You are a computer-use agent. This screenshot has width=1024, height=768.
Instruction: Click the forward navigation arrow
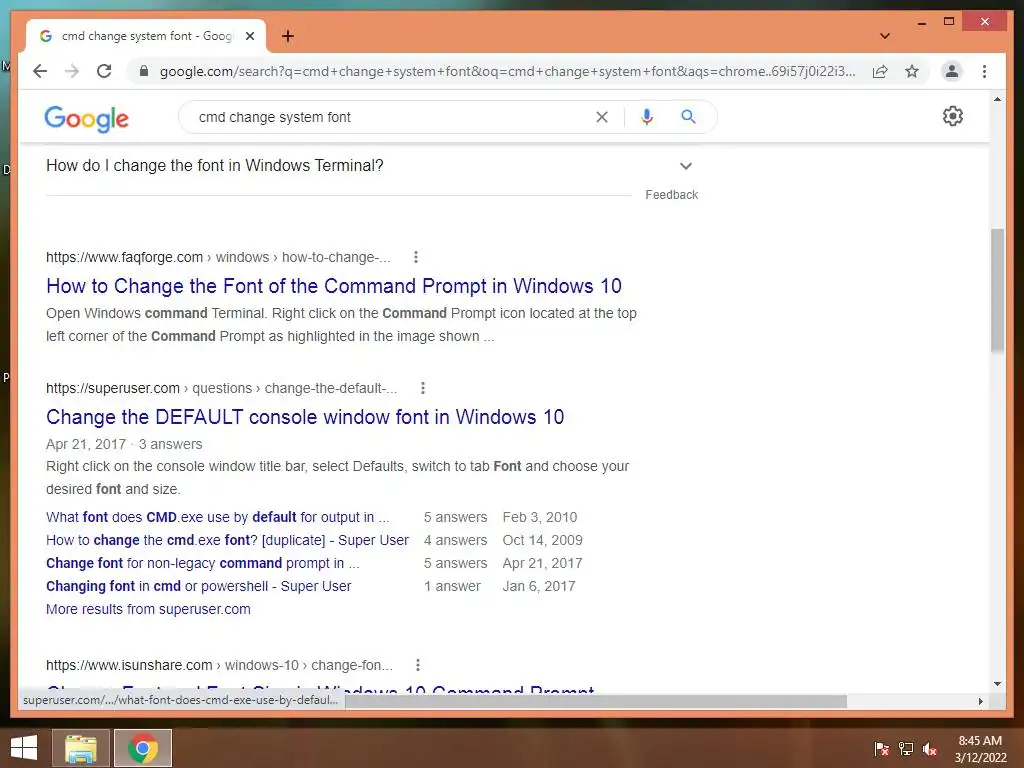pyautogui.click(x=72, y=71)
